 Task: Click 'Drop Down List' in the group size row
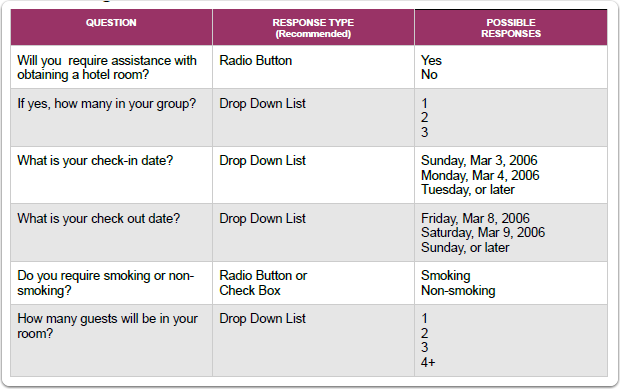(263, 104)
